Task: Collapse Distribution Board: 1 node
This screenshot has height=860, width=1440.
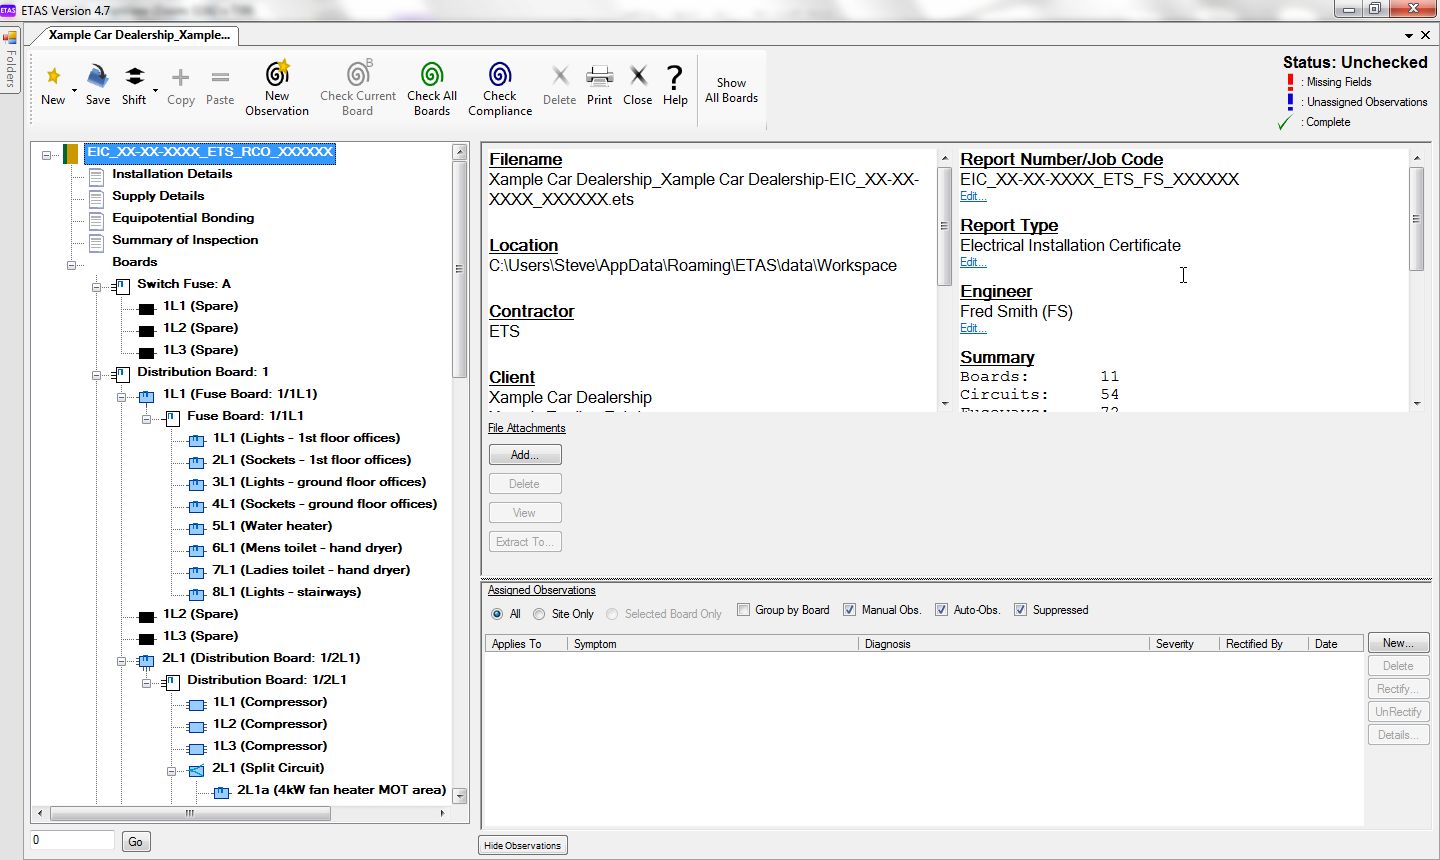Action: pos(97,375)
